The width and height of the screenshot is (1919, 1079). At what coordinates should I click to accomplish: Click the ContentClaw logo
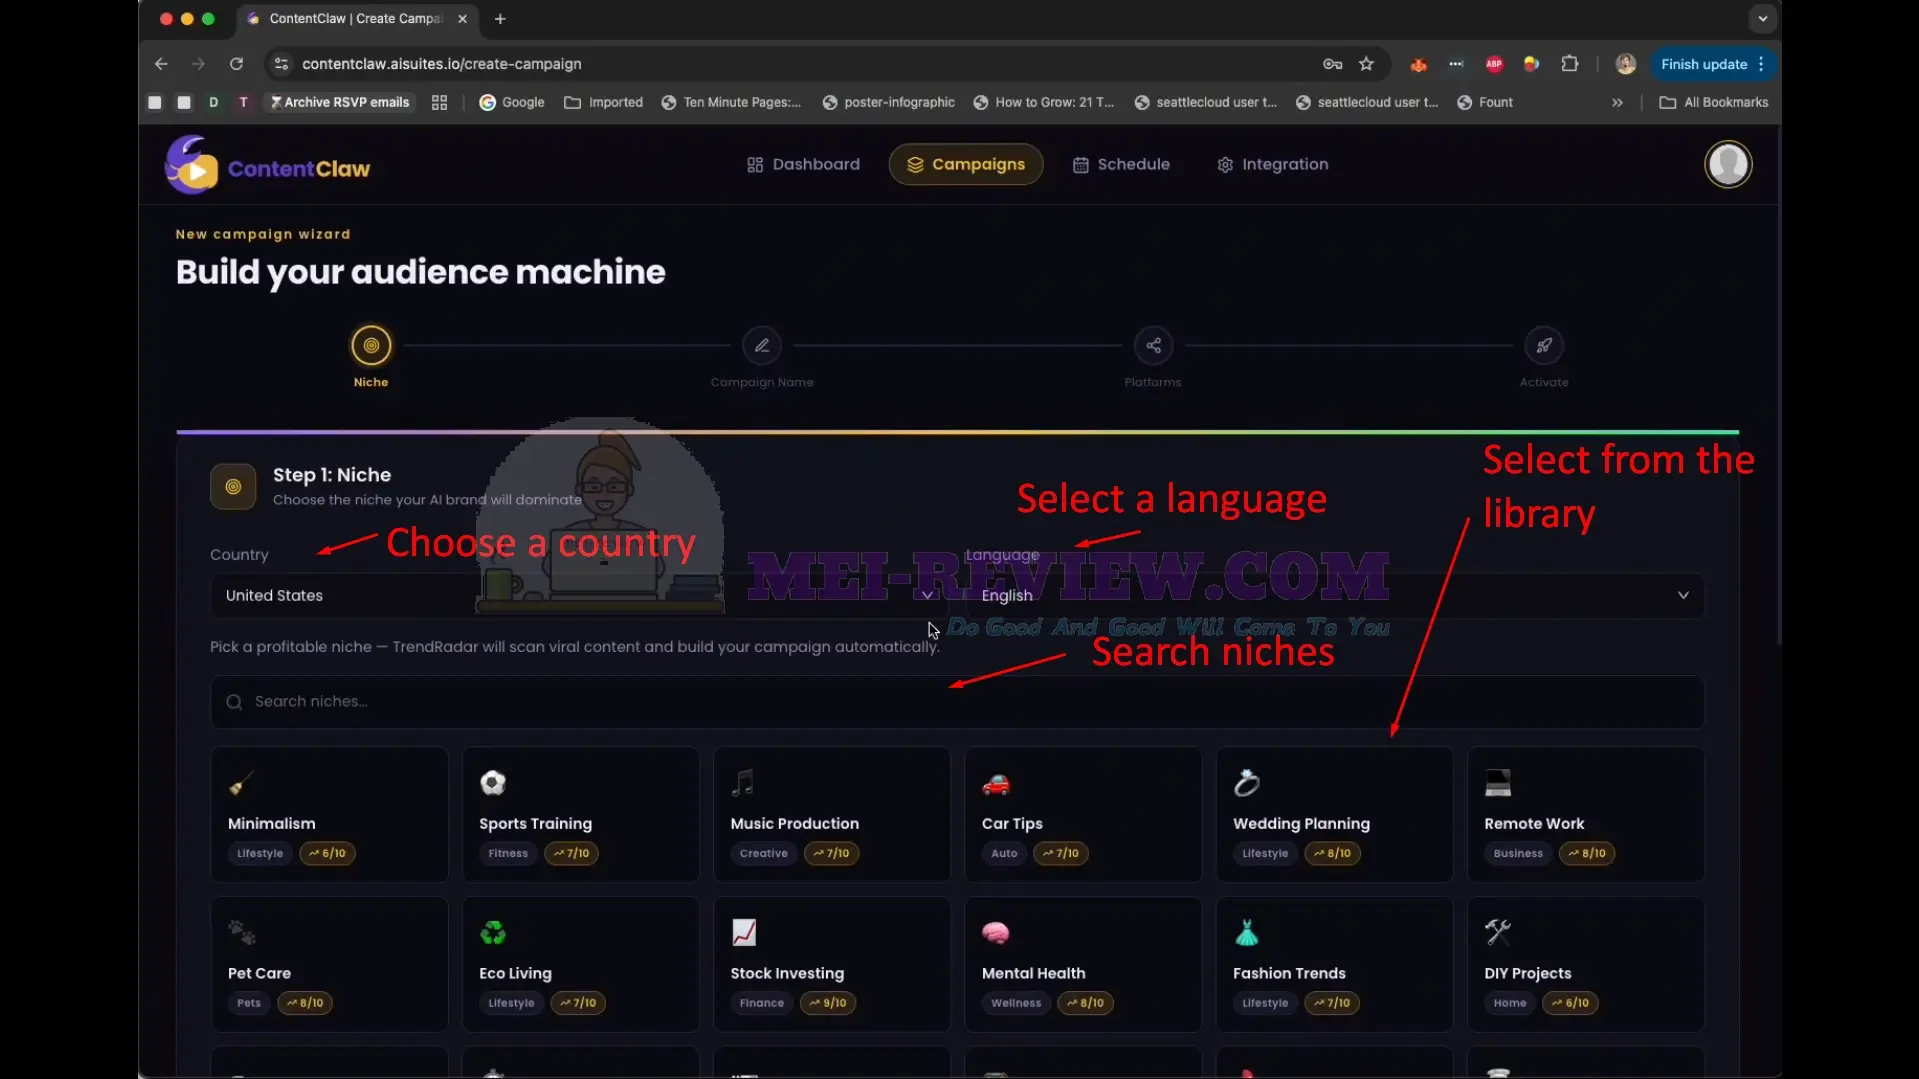[x=268, y=165]
